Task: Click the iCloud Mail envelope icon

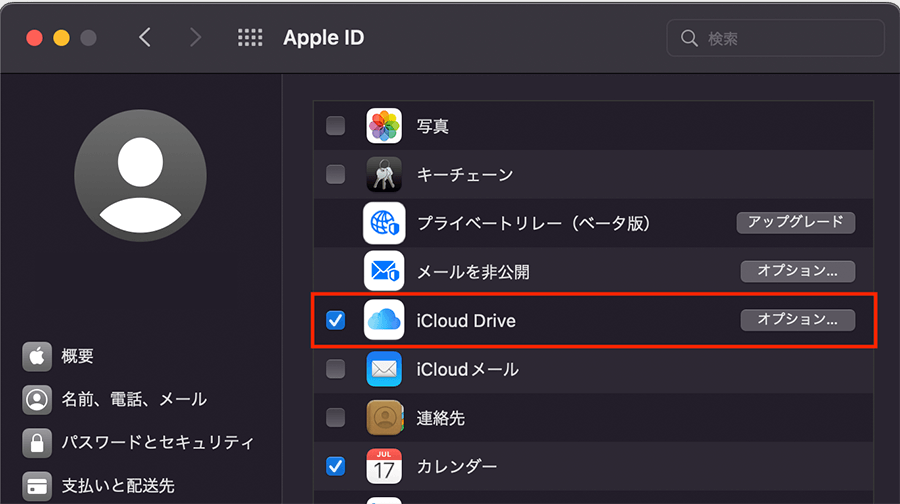Action: tap(384, 369)
